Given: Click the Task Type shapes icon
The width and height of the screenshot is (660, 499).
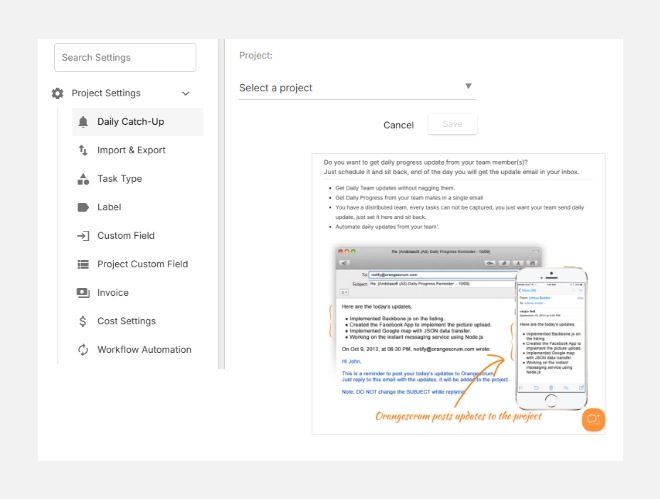Looking at the screenshot, I should pos(83,179).
